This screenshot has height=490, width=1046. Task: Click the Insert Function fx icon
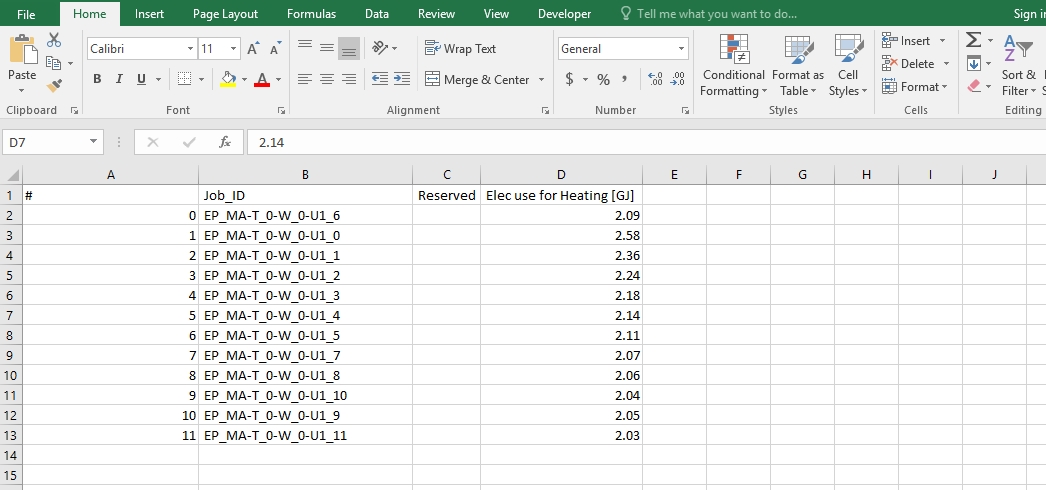(225, 142)
